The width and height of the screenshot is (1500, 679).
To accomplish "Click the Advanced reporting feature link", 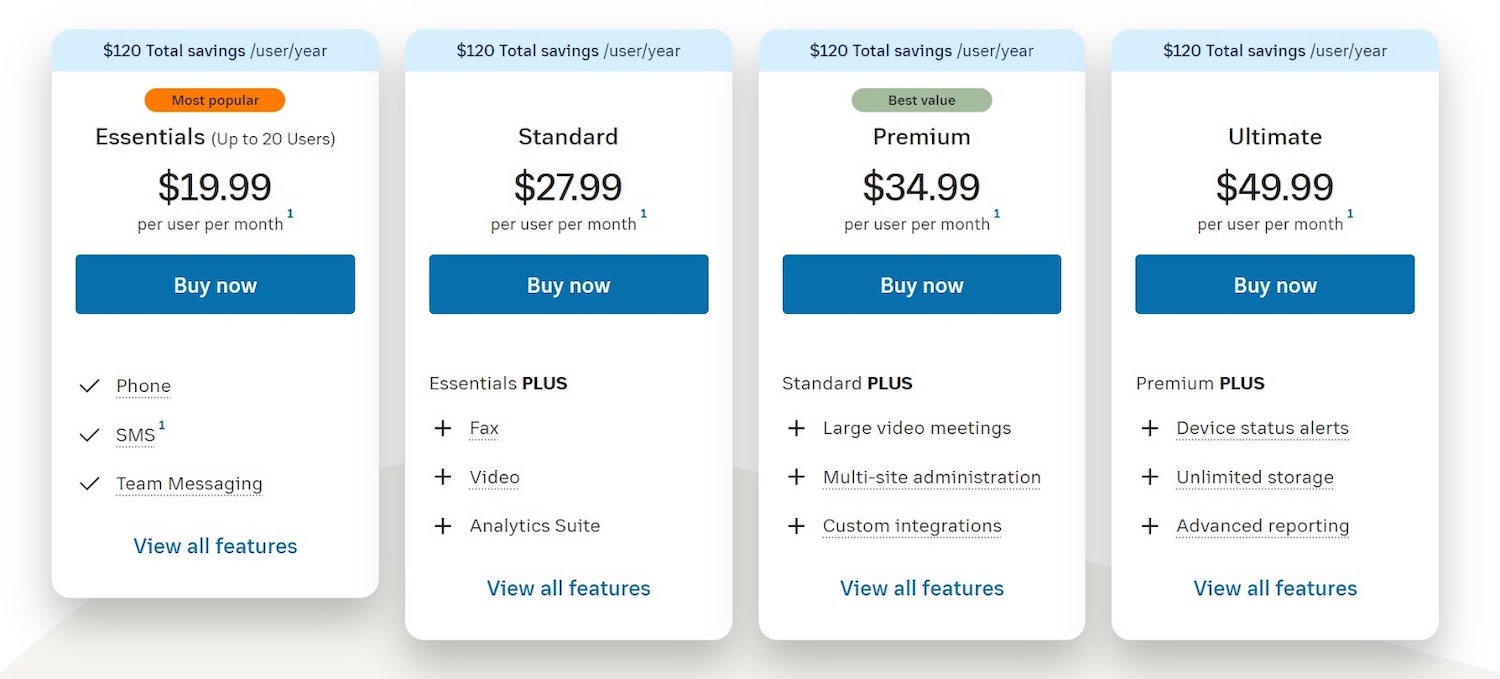I will click(x=1262, y=526).
